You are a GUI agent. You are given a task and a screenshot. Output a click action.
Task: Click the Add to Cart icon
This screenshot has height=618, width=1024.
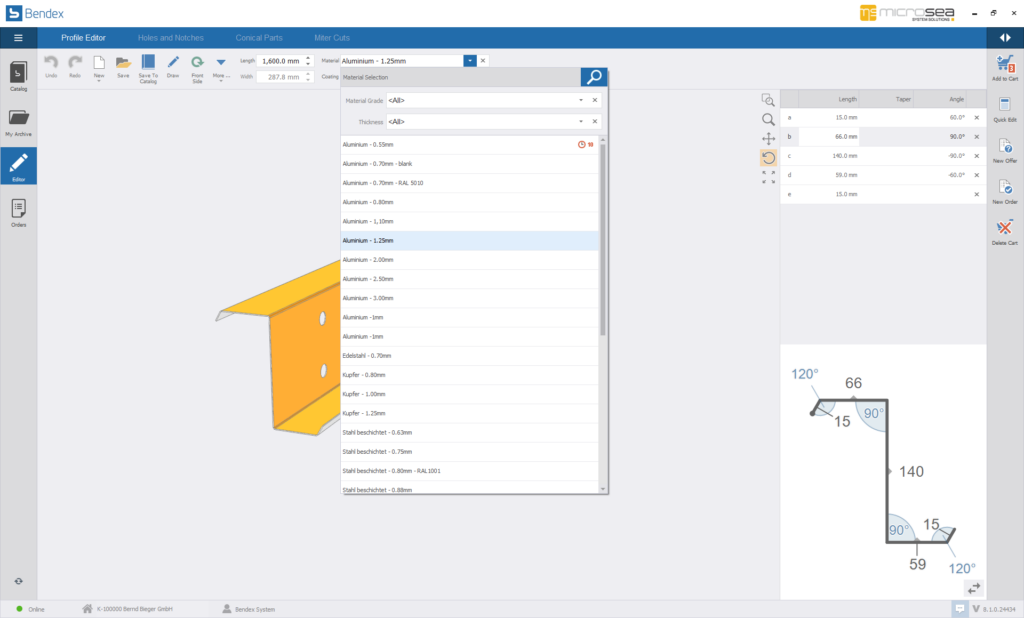coord(1005,66)
